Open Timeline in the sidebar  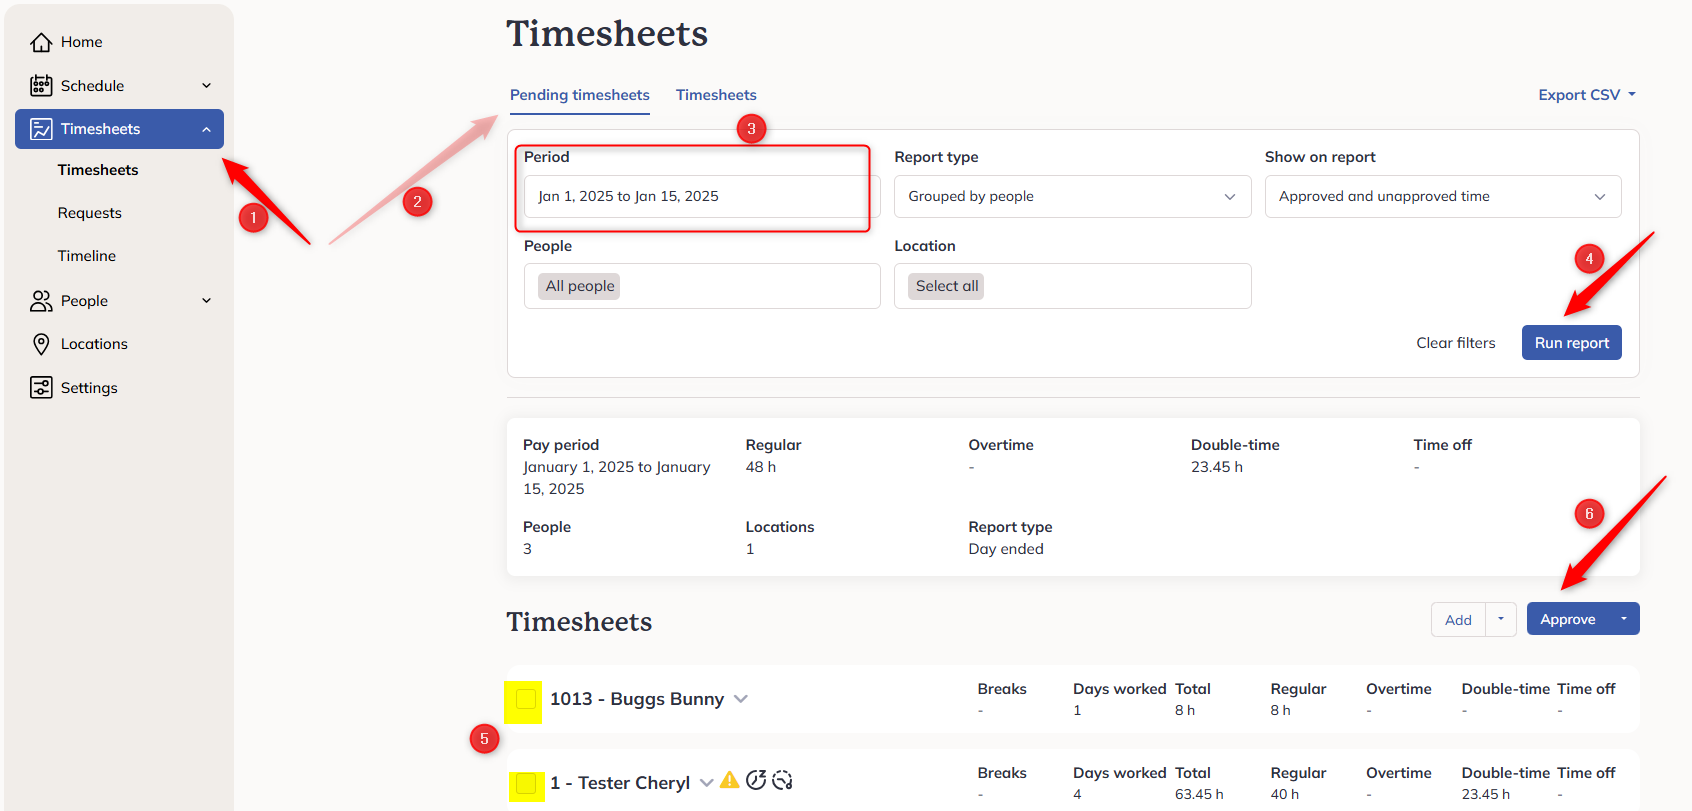click(x=87, y=256)
